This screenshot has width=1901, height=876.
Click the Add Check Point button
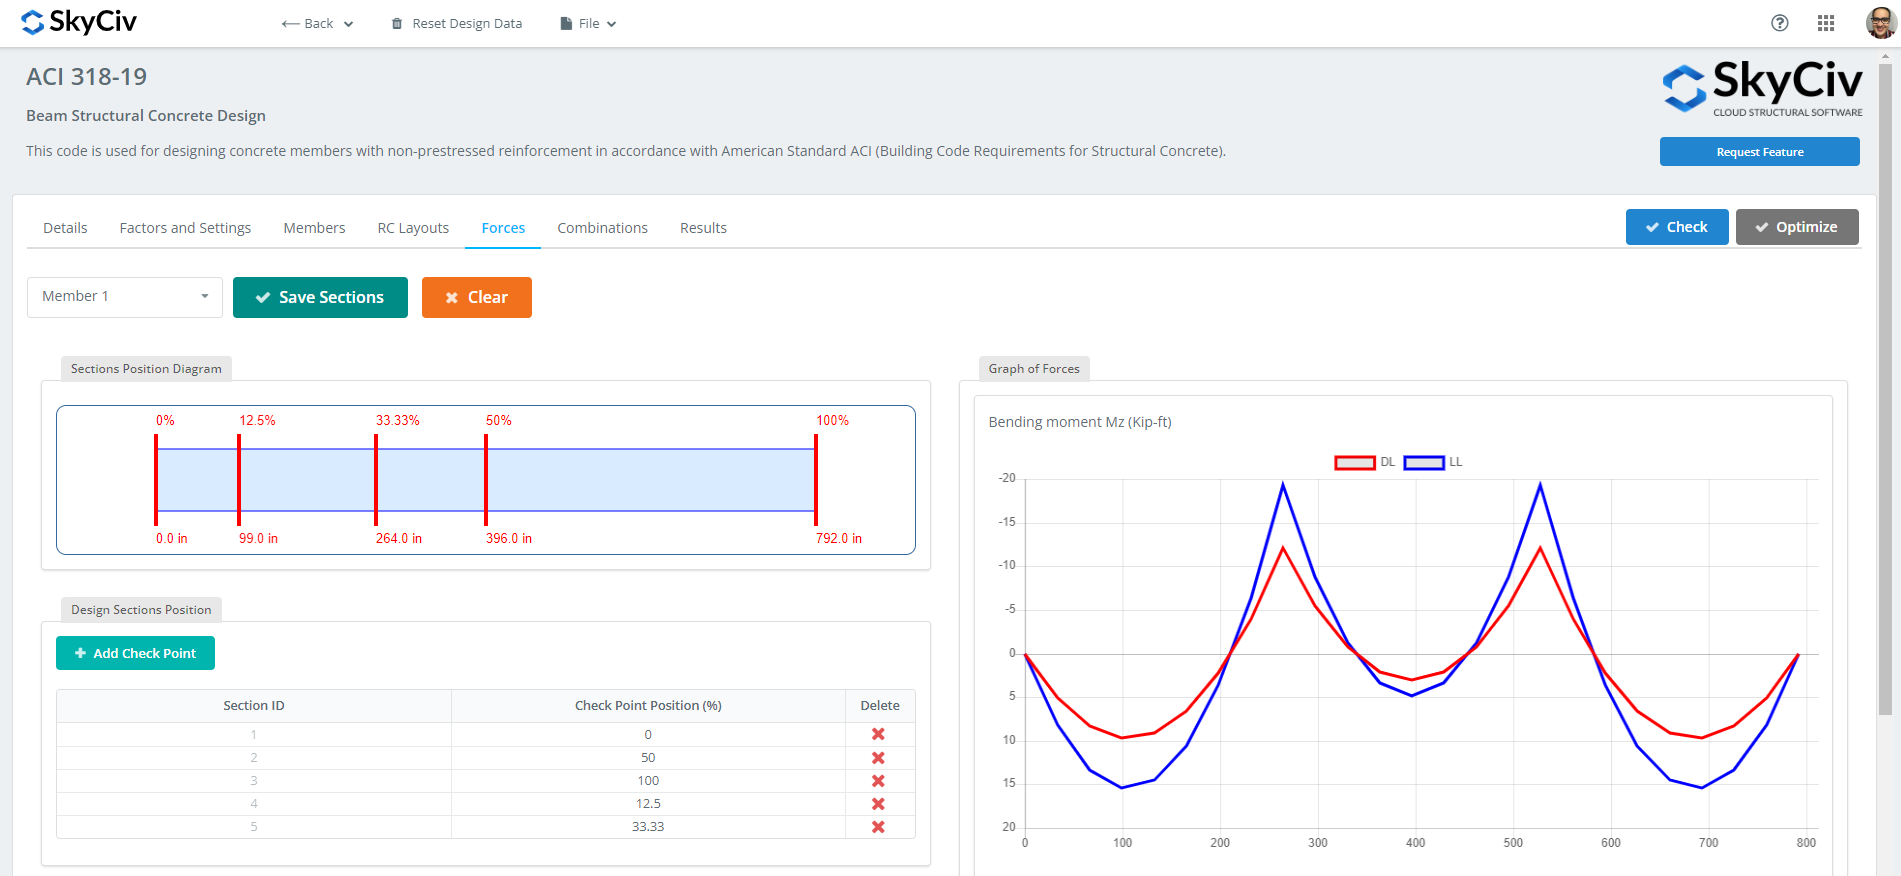point(135,653)
